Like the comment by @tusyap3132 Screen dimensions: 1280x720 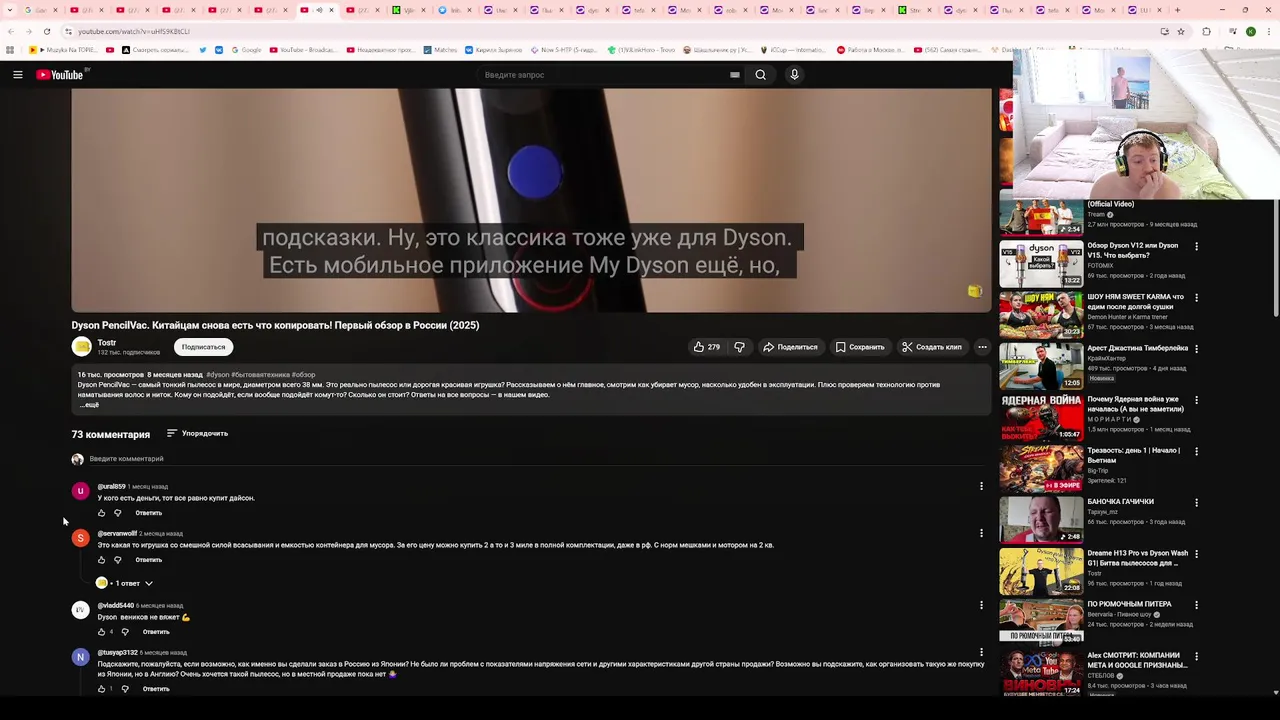101,689
